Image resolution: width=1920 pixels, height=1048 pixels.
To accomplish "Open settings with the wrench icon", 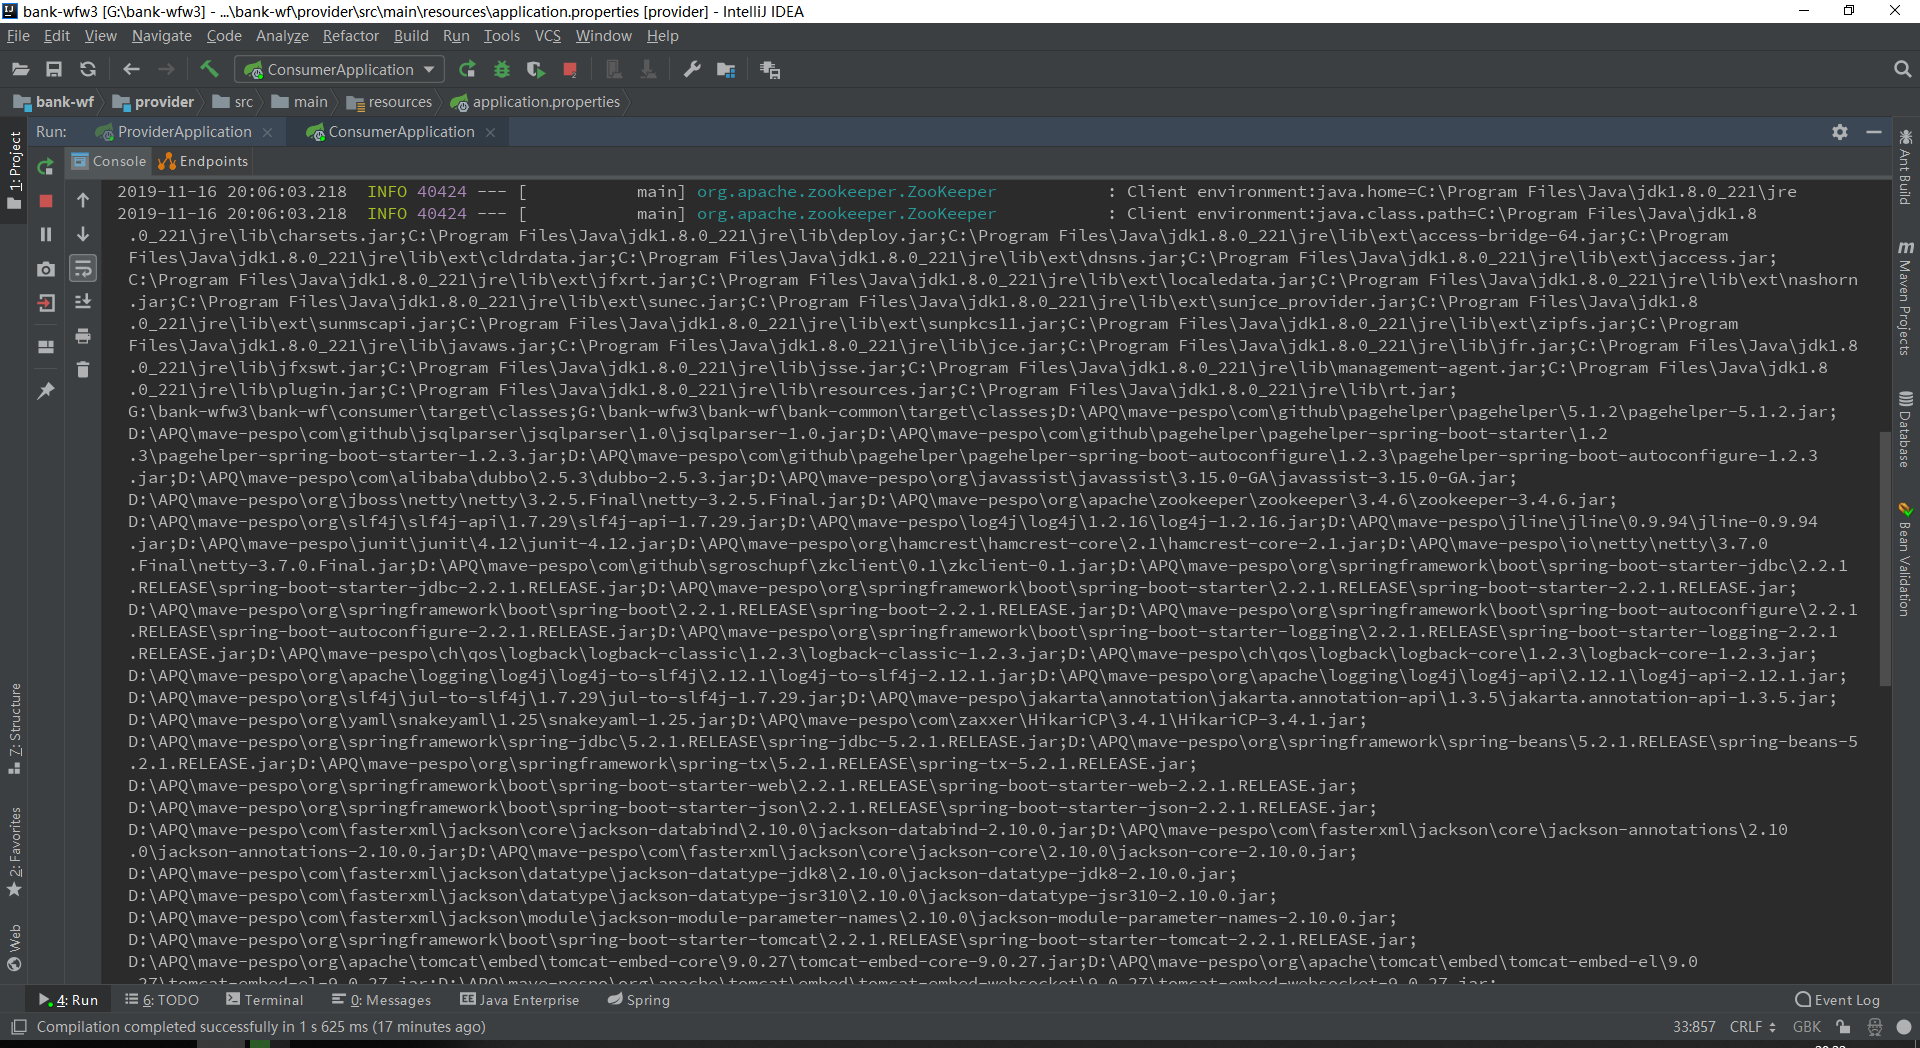I will pyautogui.click(x=691, y=69).
